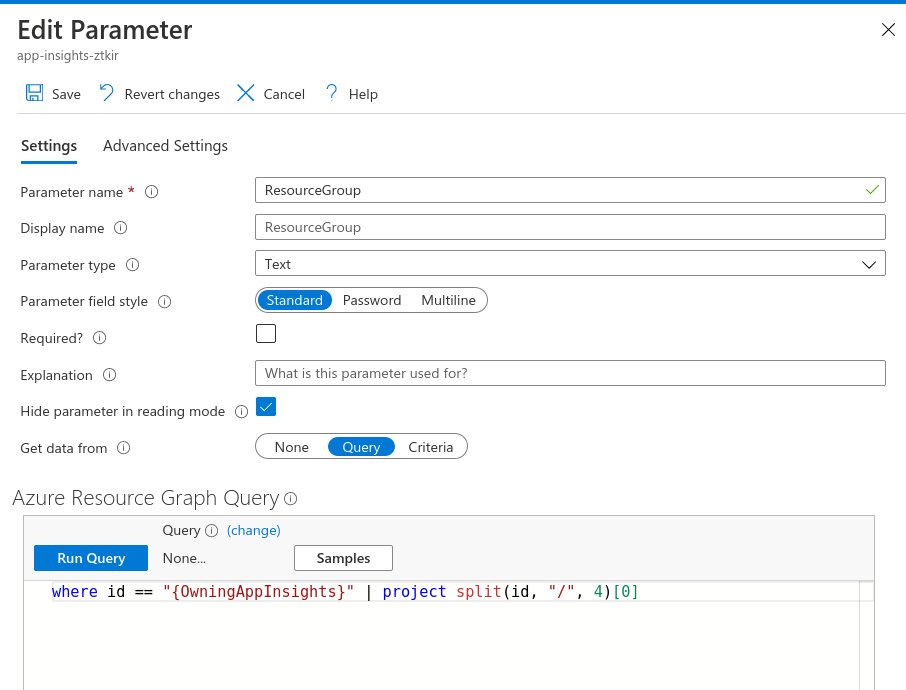Viewport: 906px width, 690px height.
Task: Click the Save disk icon
Action: pyautogui.click(x=34, y=93)
